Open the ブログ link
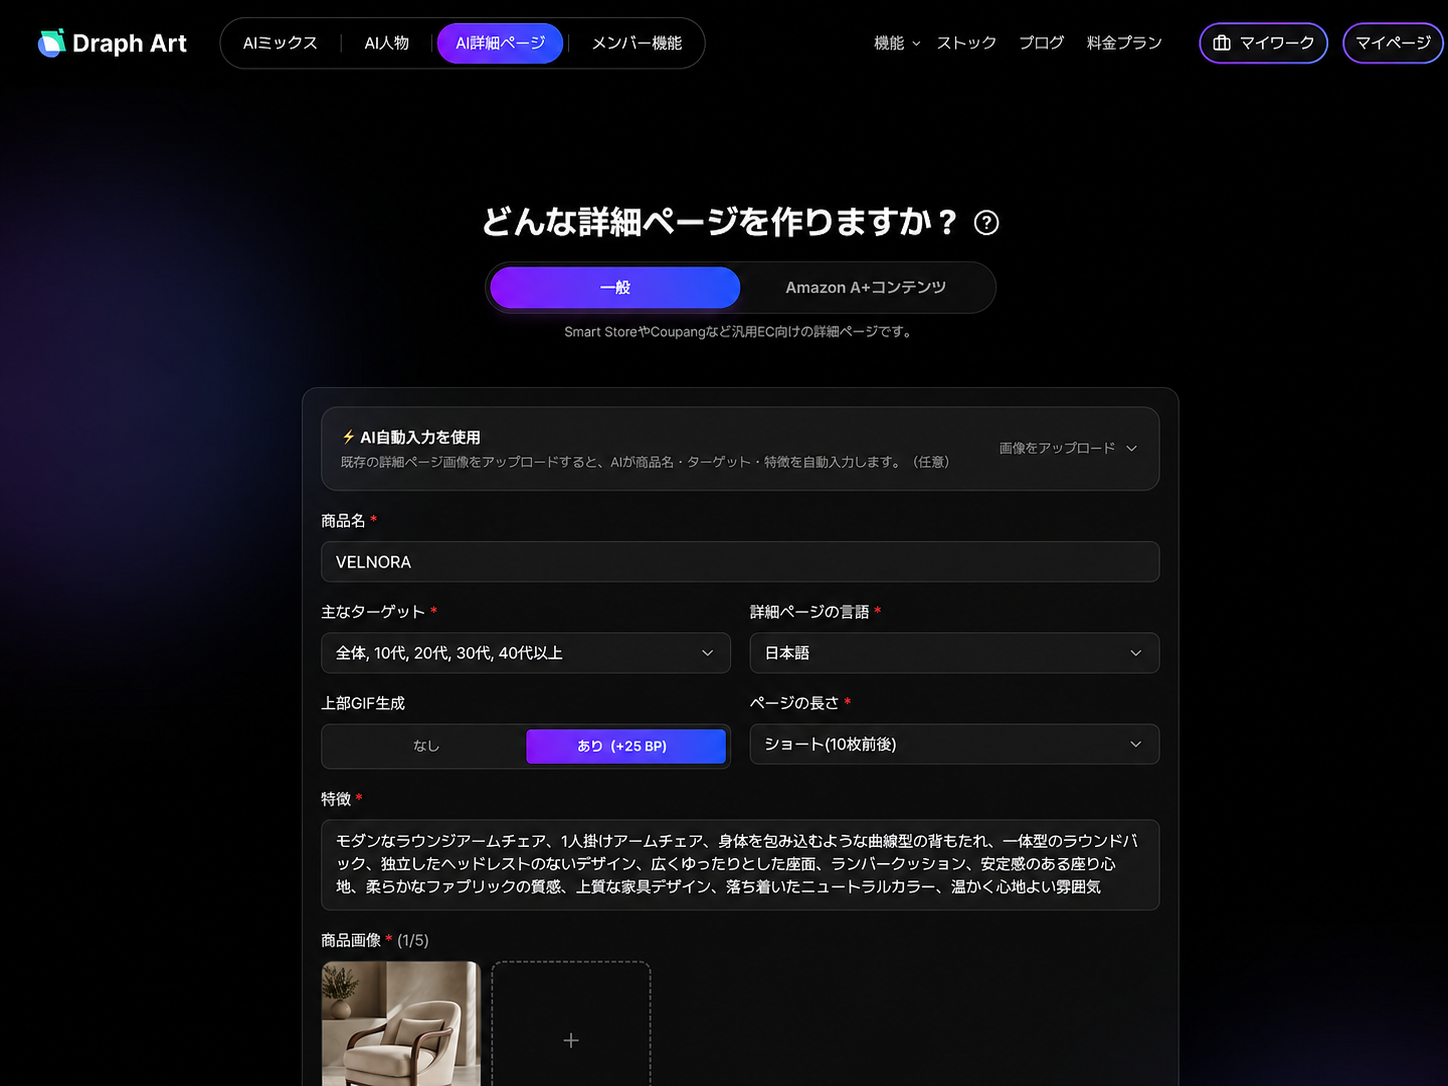 1041,43
